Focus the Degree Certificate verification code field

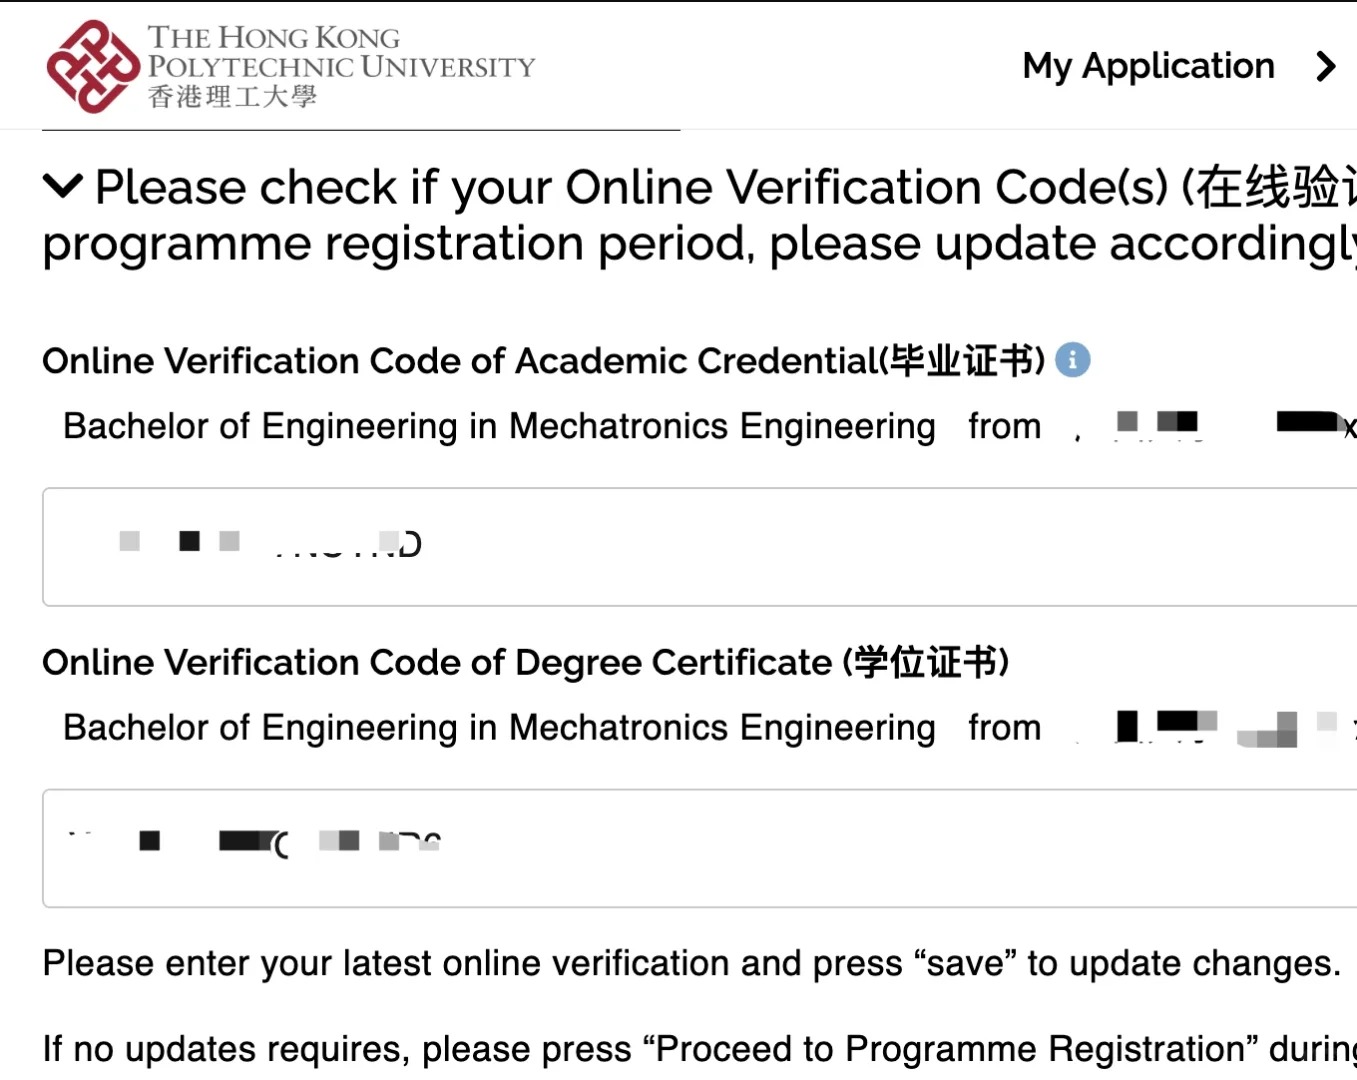(700, 848)
